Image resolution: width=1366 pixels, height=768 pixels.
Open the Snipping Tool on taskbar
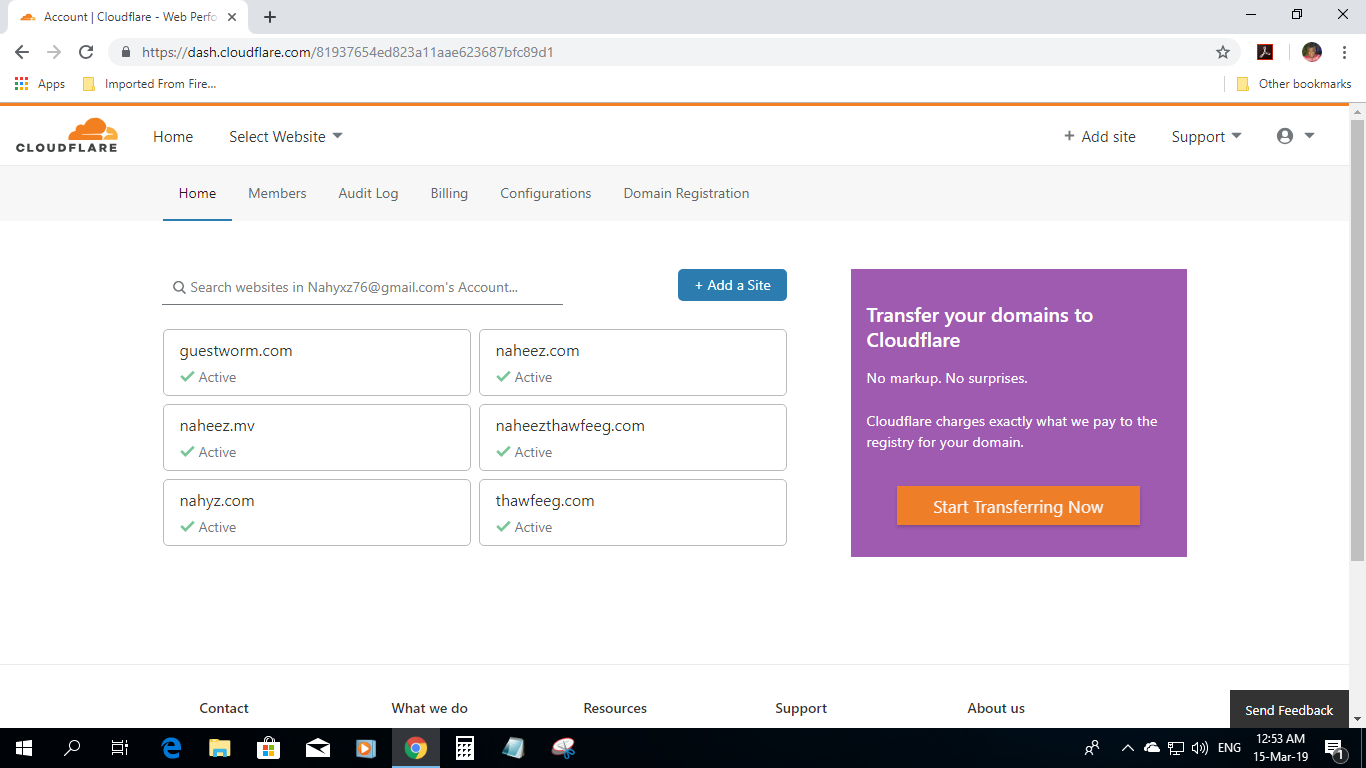tap(563, 748)
